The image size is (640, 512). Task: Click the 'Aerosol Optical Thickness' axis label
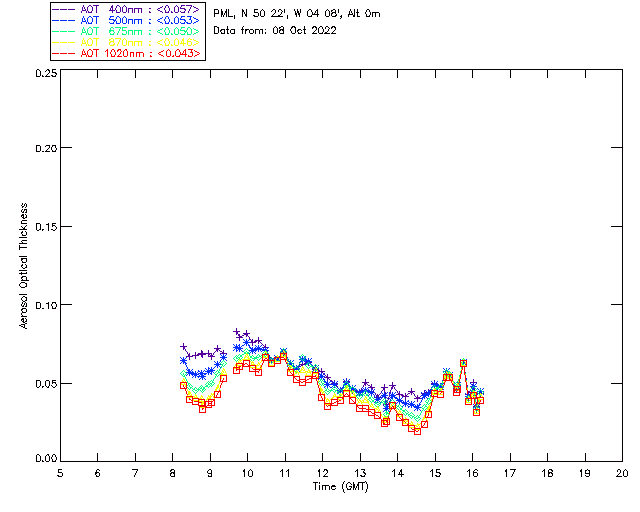24,266
